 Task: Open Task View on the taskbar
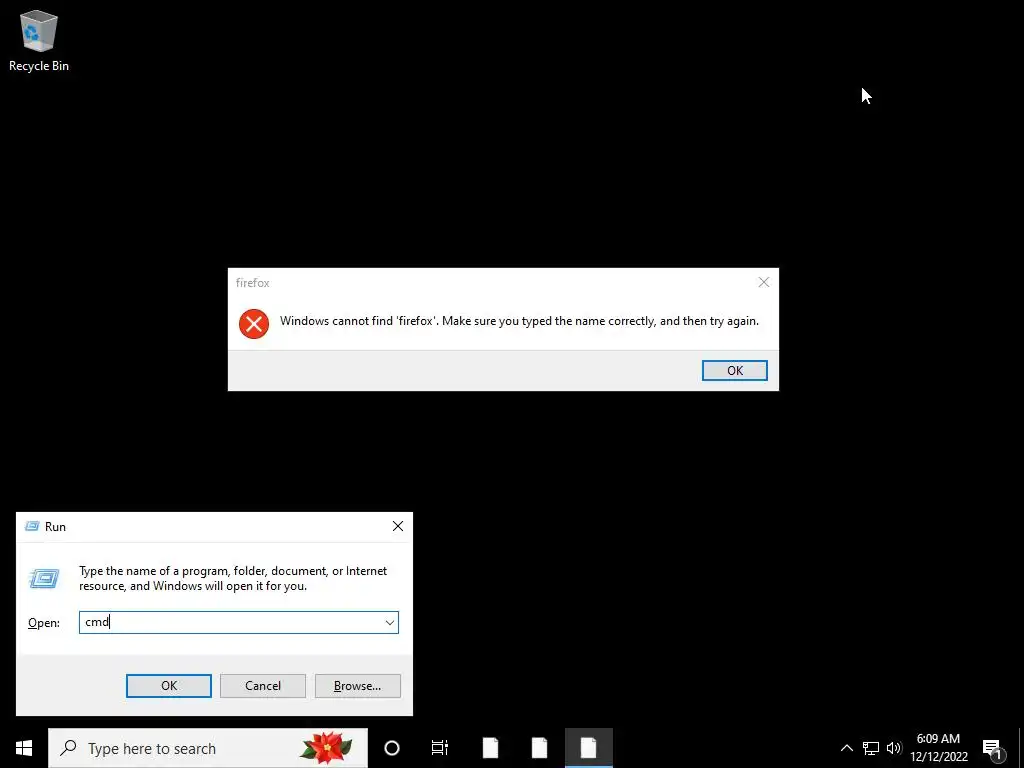pyautogui.click(x=440, y=748)
